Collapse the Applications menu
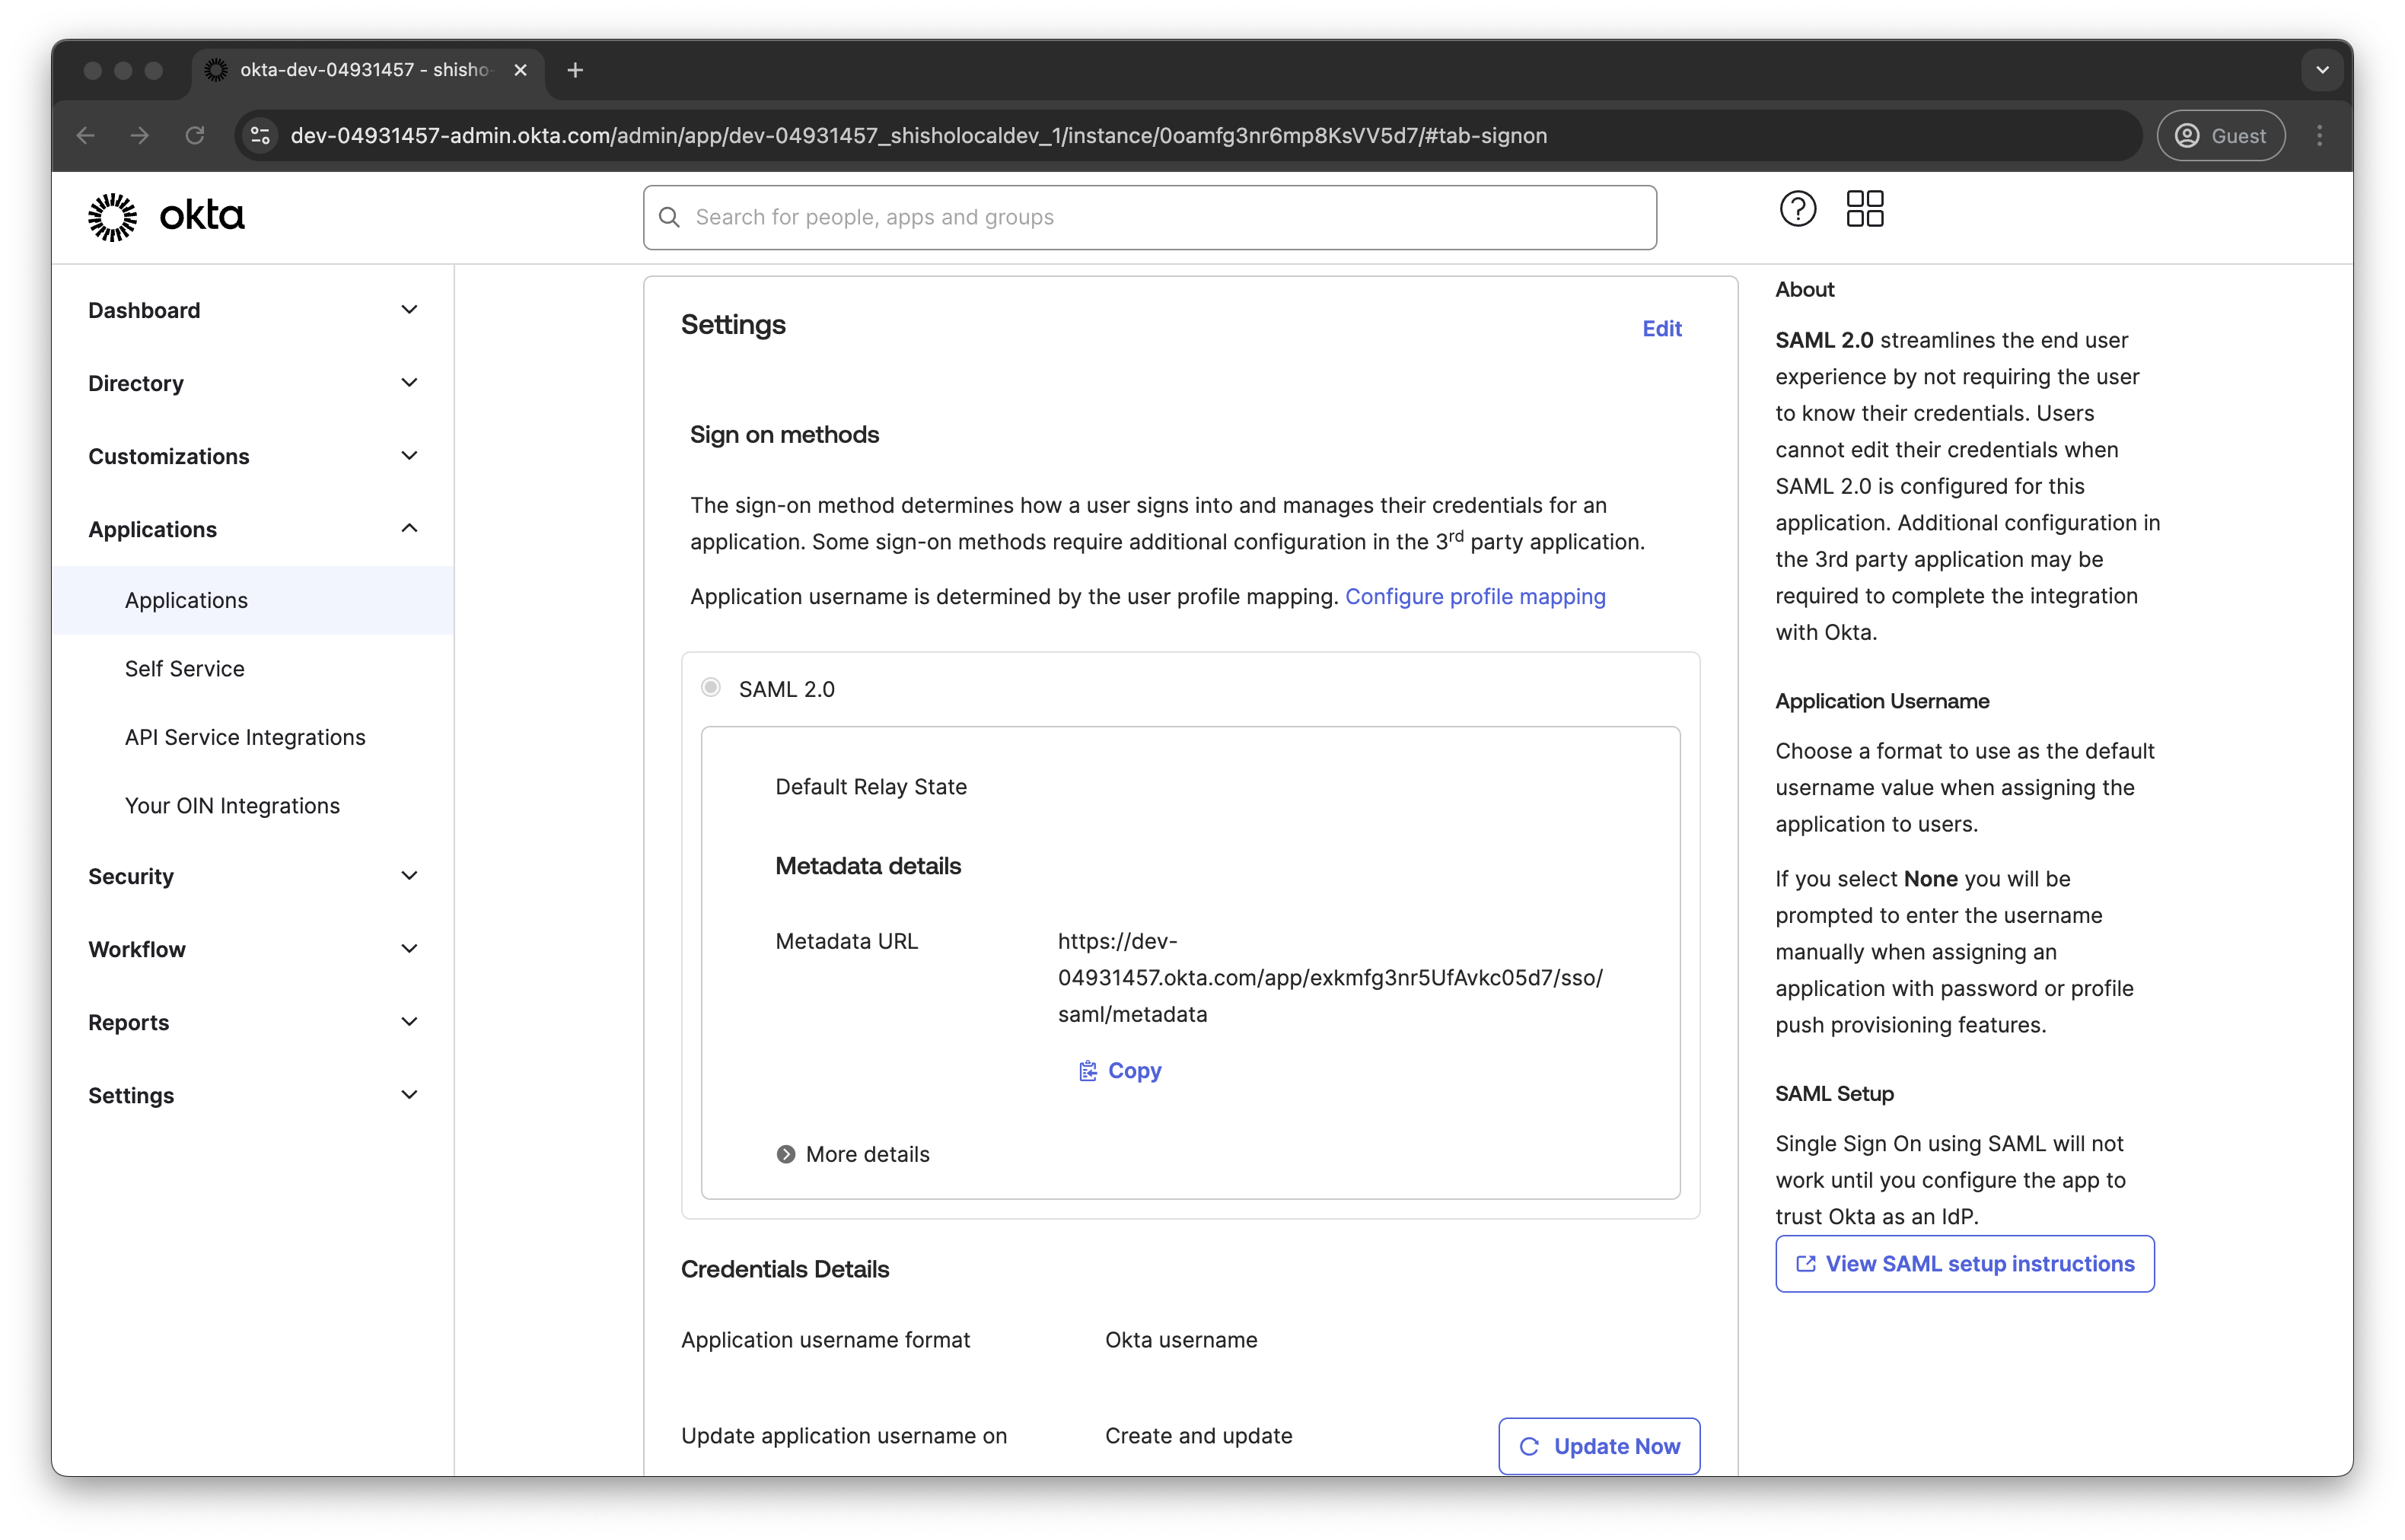This screenshot has width=2405, height=1540. click(252, 529)
